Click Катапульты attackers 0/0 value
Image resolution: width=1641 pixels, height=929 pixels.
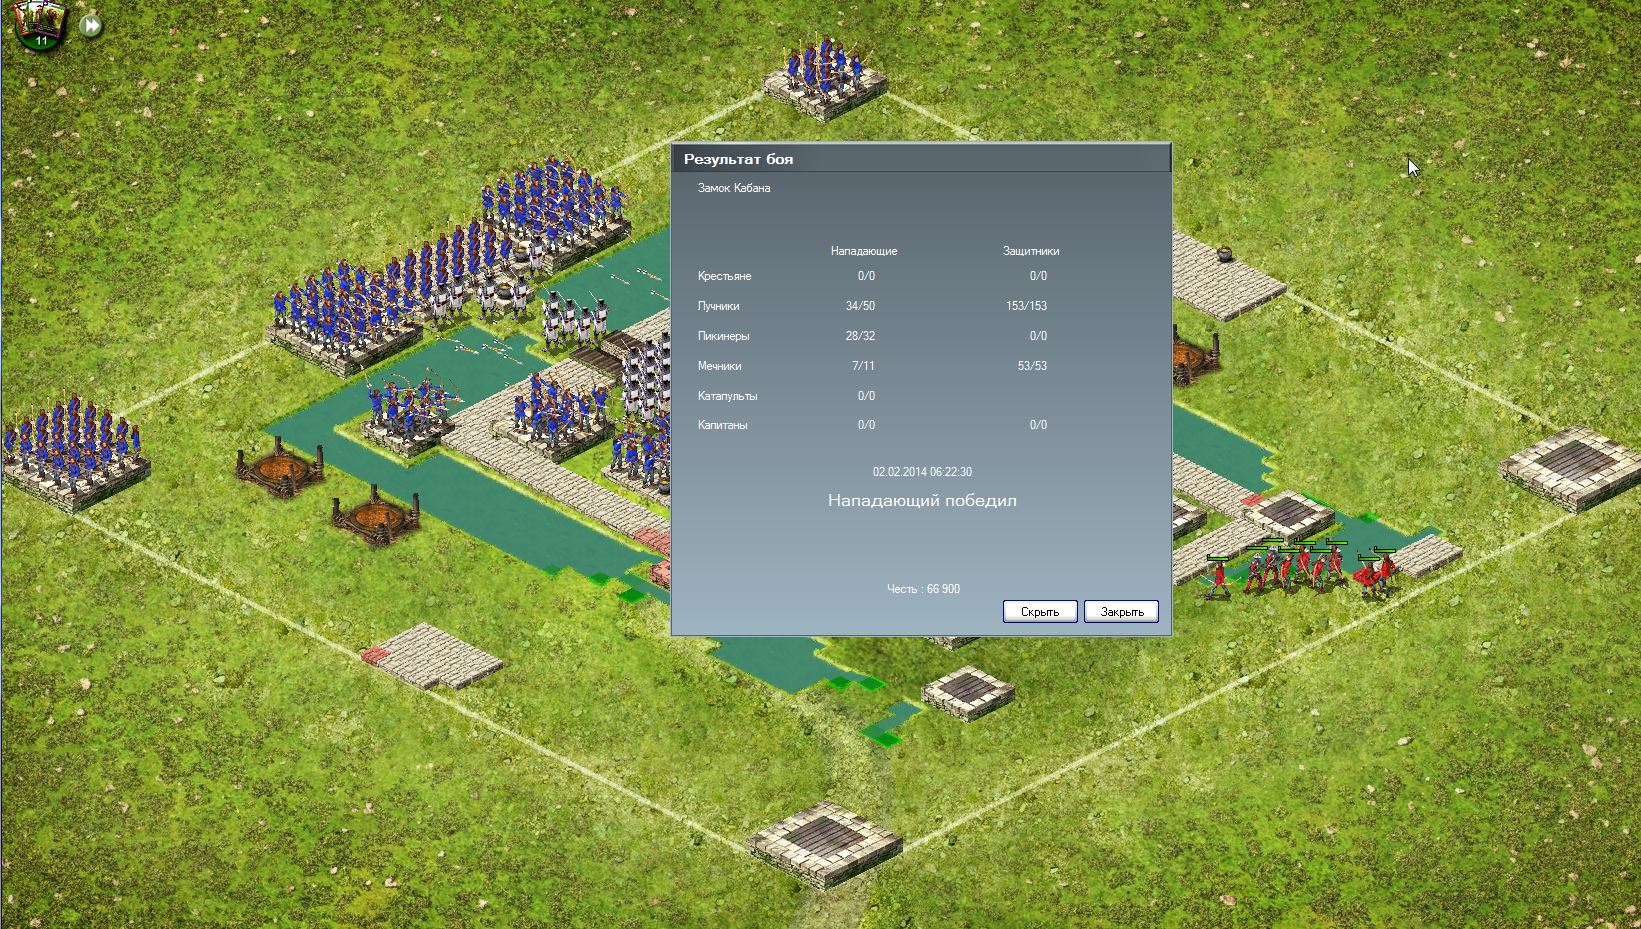[x=866, y=396]
